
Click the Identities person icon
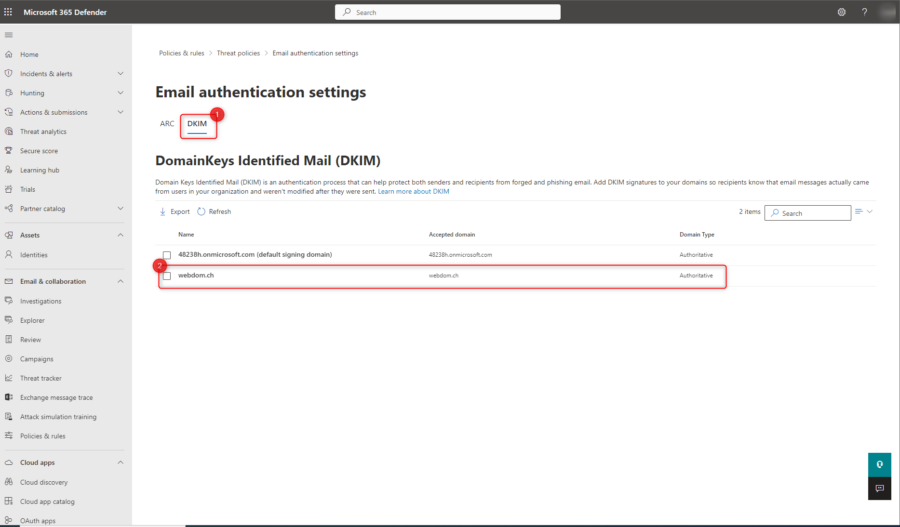(x=9, y=254)
